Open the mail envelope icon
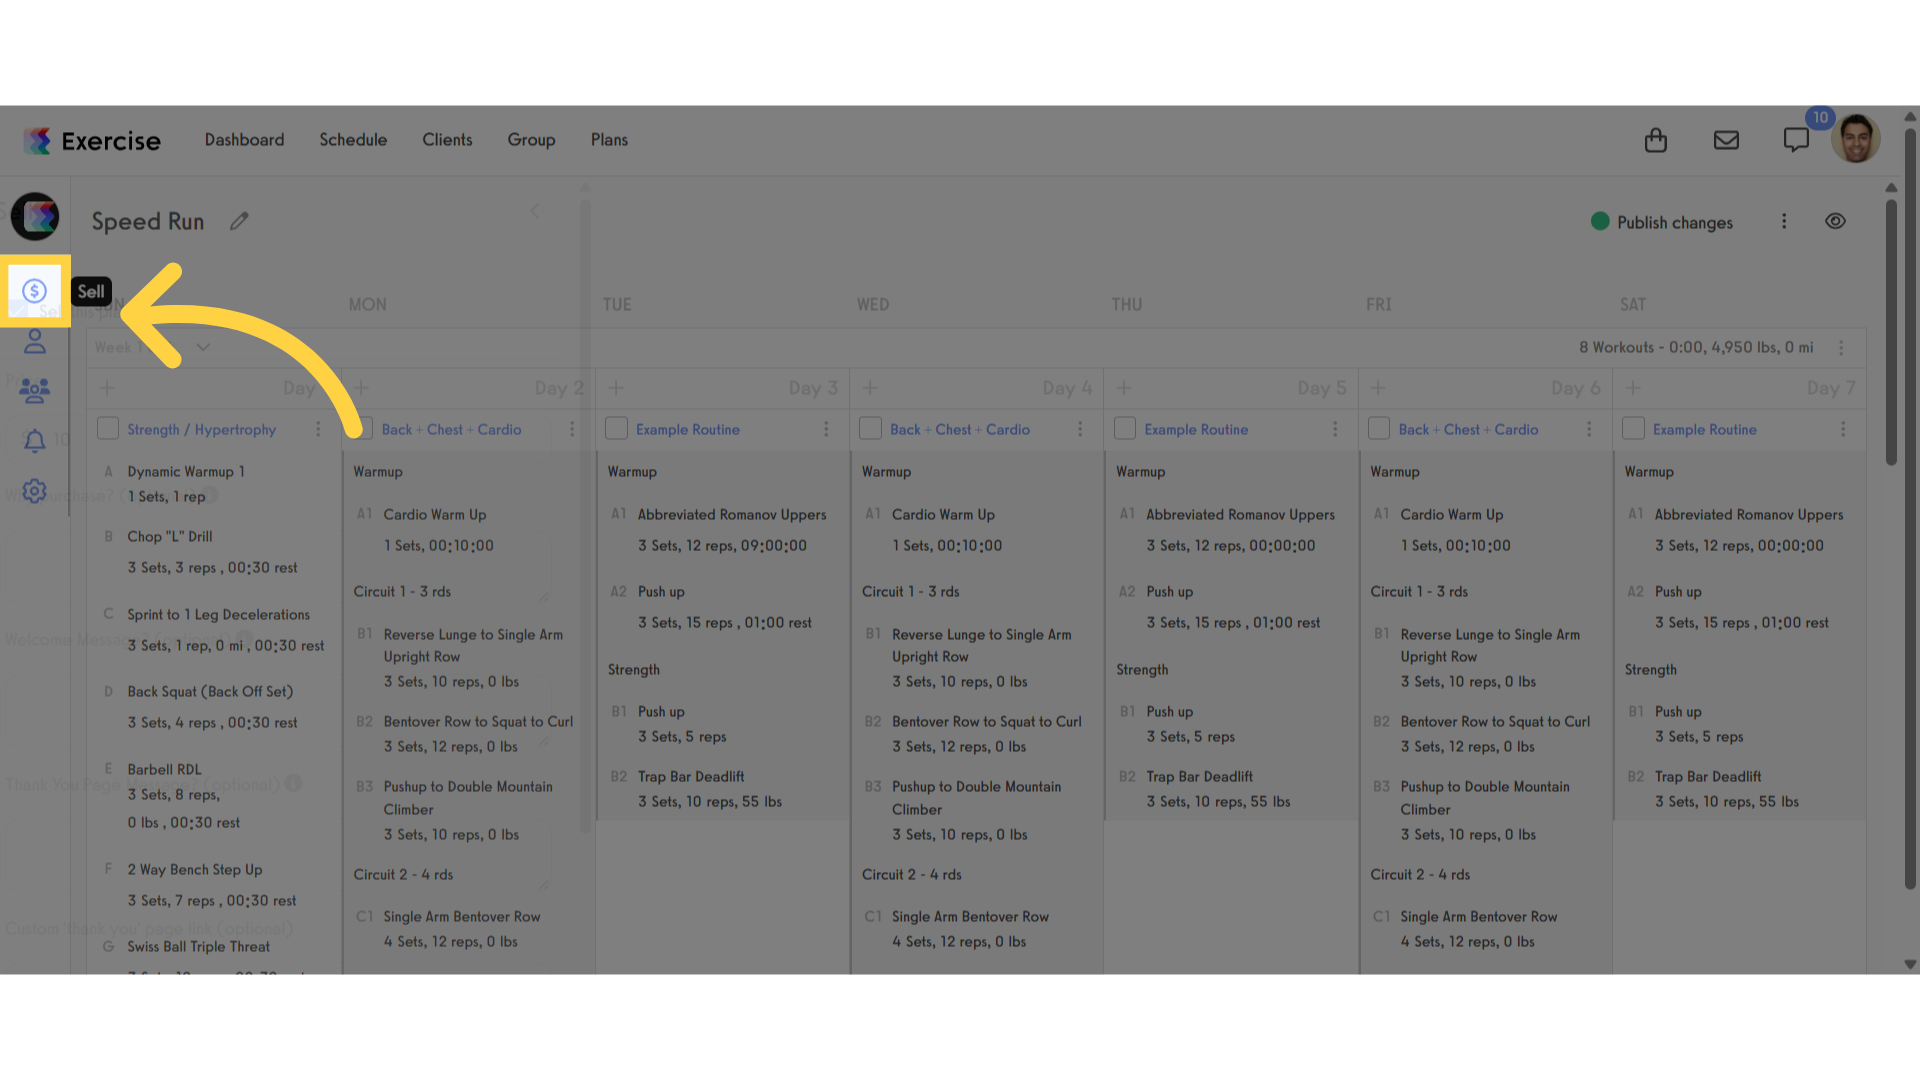 [1726, 140]
